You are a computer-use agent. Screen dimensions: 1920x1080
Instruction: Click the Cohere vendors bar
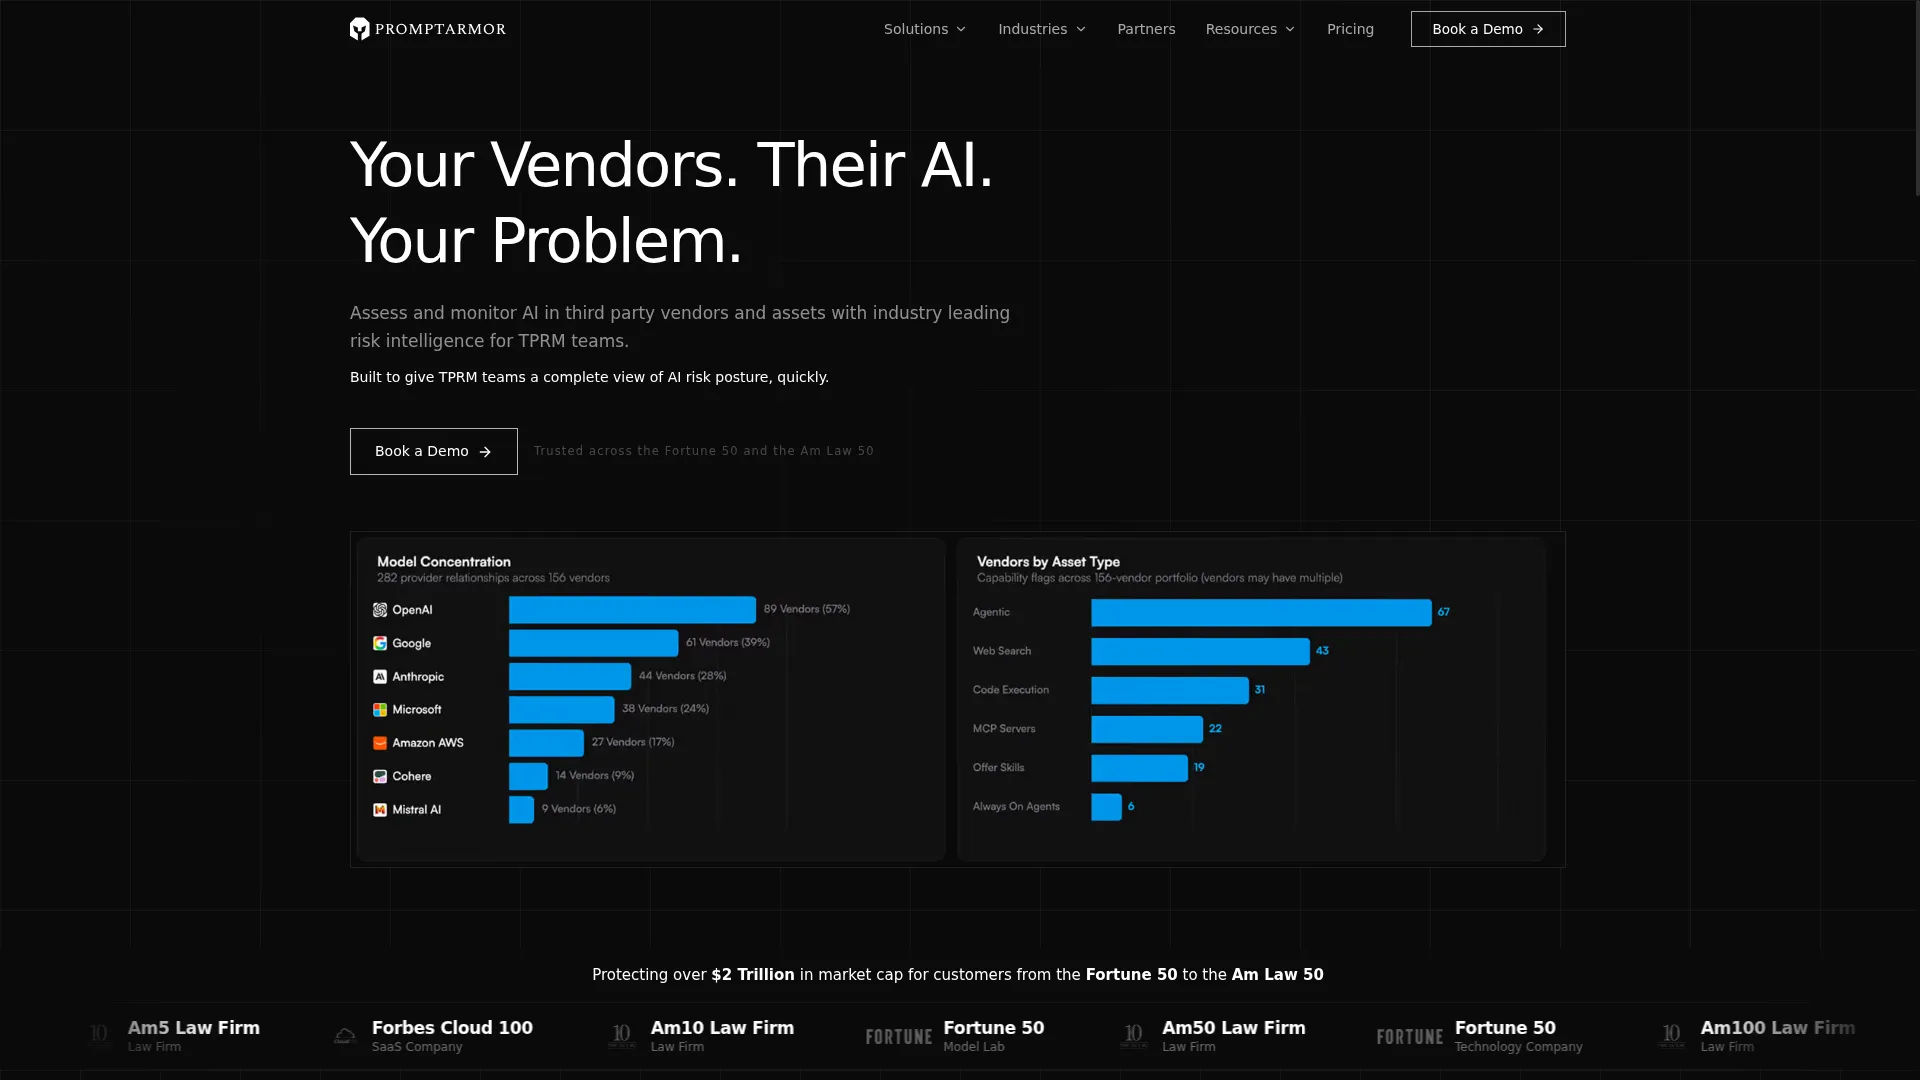(528, 776)
